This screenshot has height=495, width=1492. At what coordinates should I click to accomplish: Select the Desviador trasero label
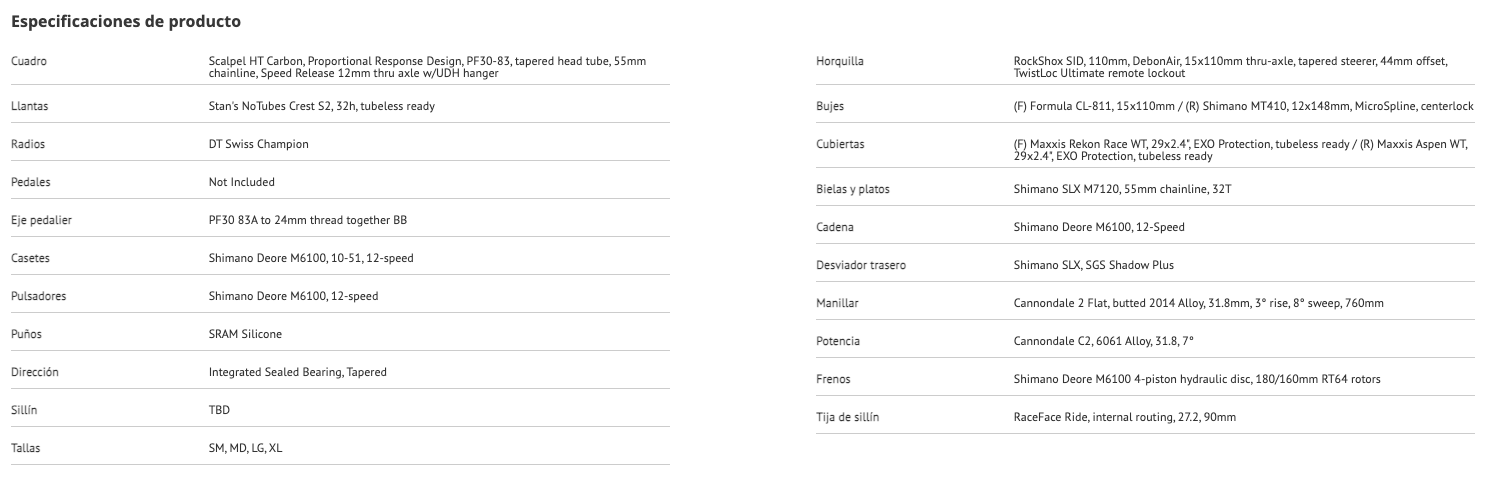pos(861,265)
